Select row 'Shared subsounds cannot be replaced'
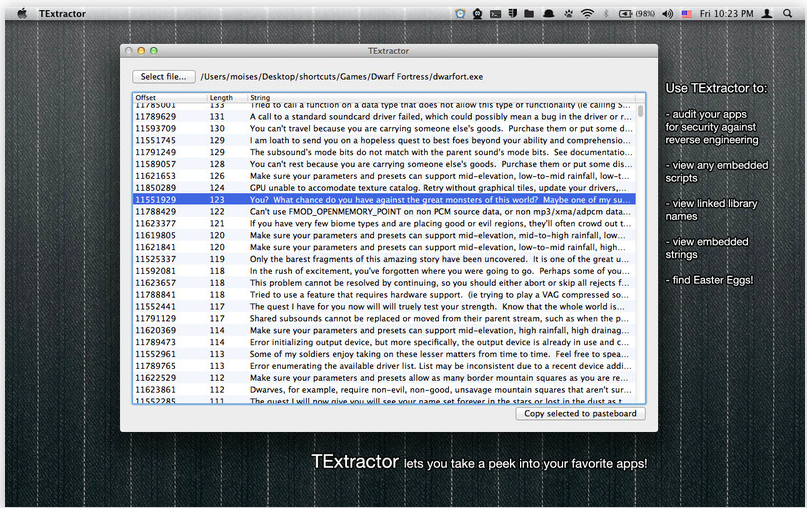This screenshot has width=807, height=508. (384, 319)
